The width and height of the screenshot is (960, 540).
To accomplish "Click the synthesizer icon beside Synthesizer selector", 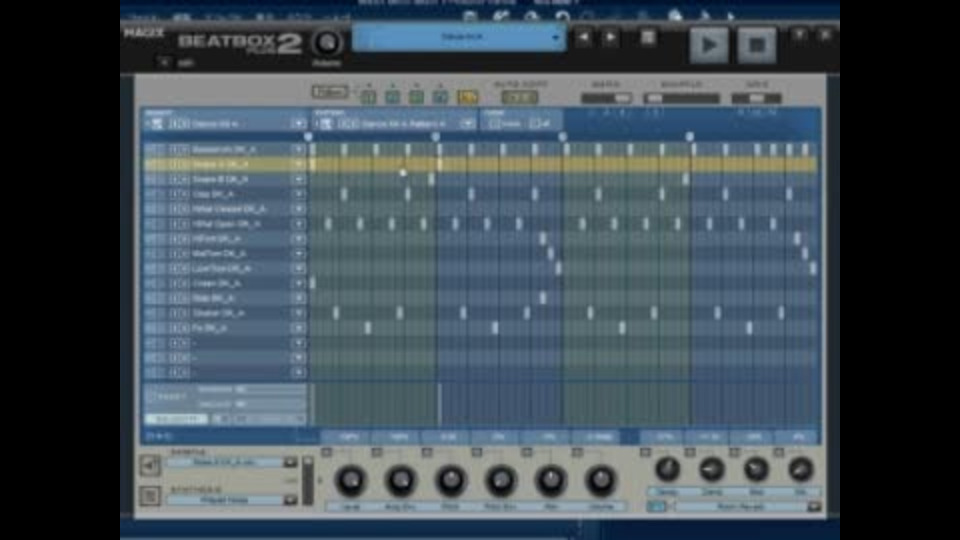I will pos(150,496).
